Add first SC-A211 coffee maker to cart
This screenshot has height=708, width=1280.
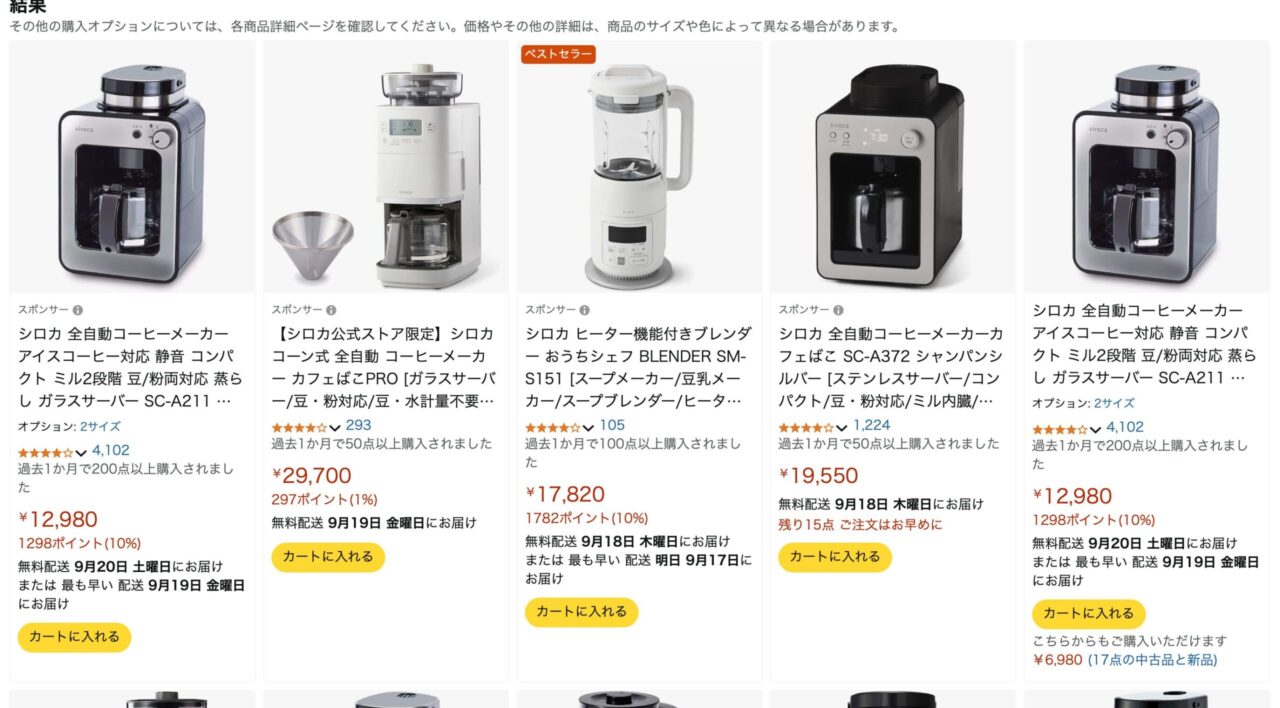(x=74, y=637)
